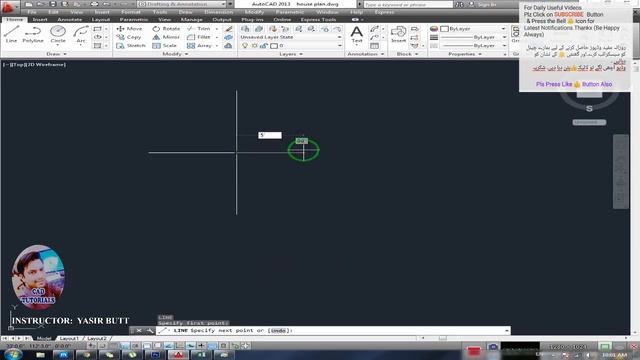Pick the Arc tool

coord(81,34)
